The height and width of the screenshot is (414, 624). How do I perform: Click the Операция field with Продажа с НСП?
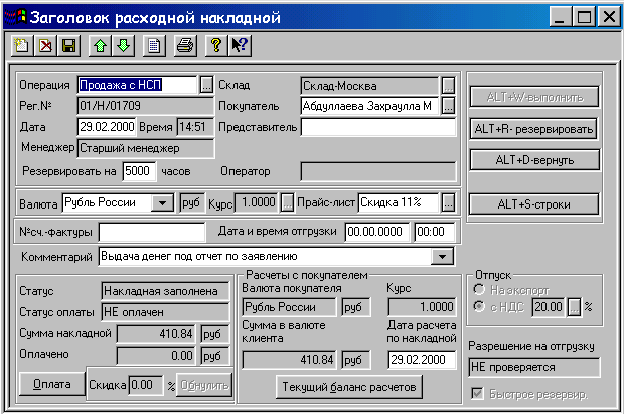point(138,85)
